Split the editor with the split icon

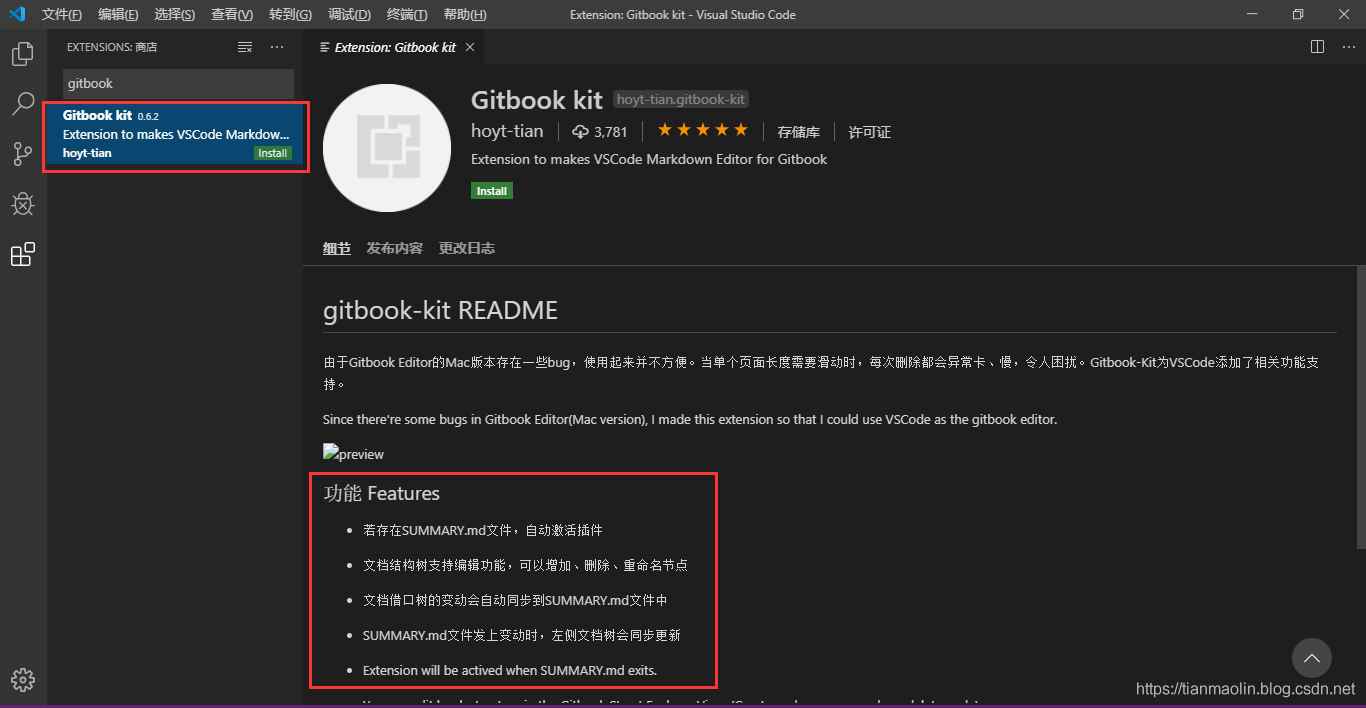(1316, 46)
